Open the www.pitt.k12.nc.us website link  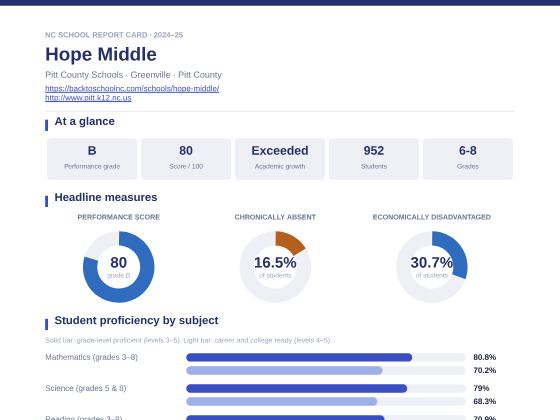[88, 98]
